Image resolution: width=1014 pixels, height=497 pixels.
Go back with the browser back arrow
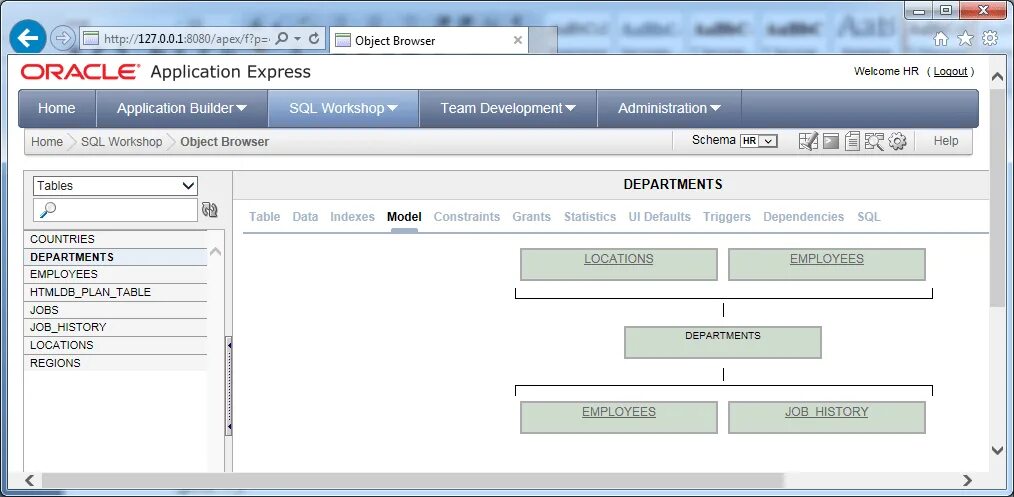tap(28, 38)
